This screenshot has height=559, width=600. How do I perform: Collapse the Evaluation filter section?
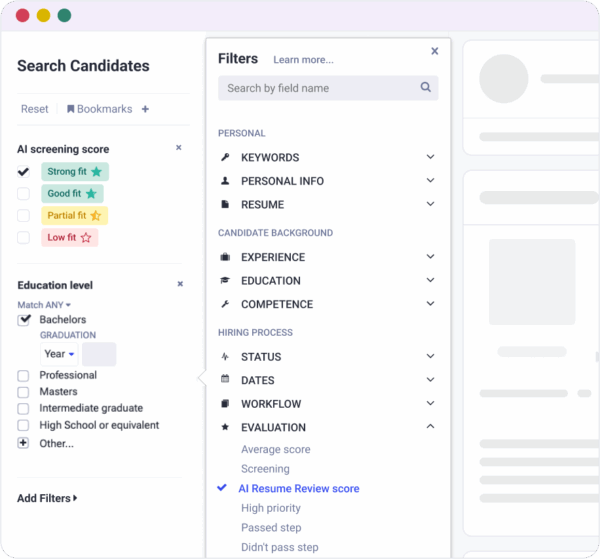pos(430,427)
